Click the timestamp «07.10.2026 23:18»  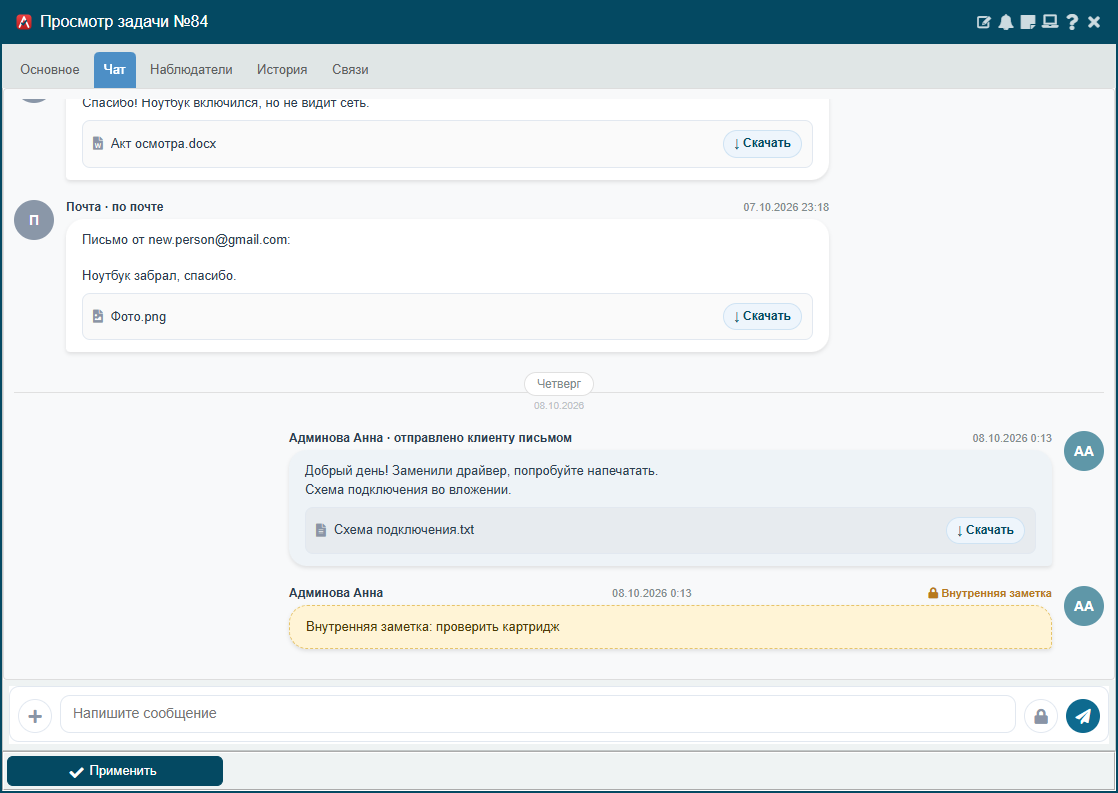tap(786, 208)
